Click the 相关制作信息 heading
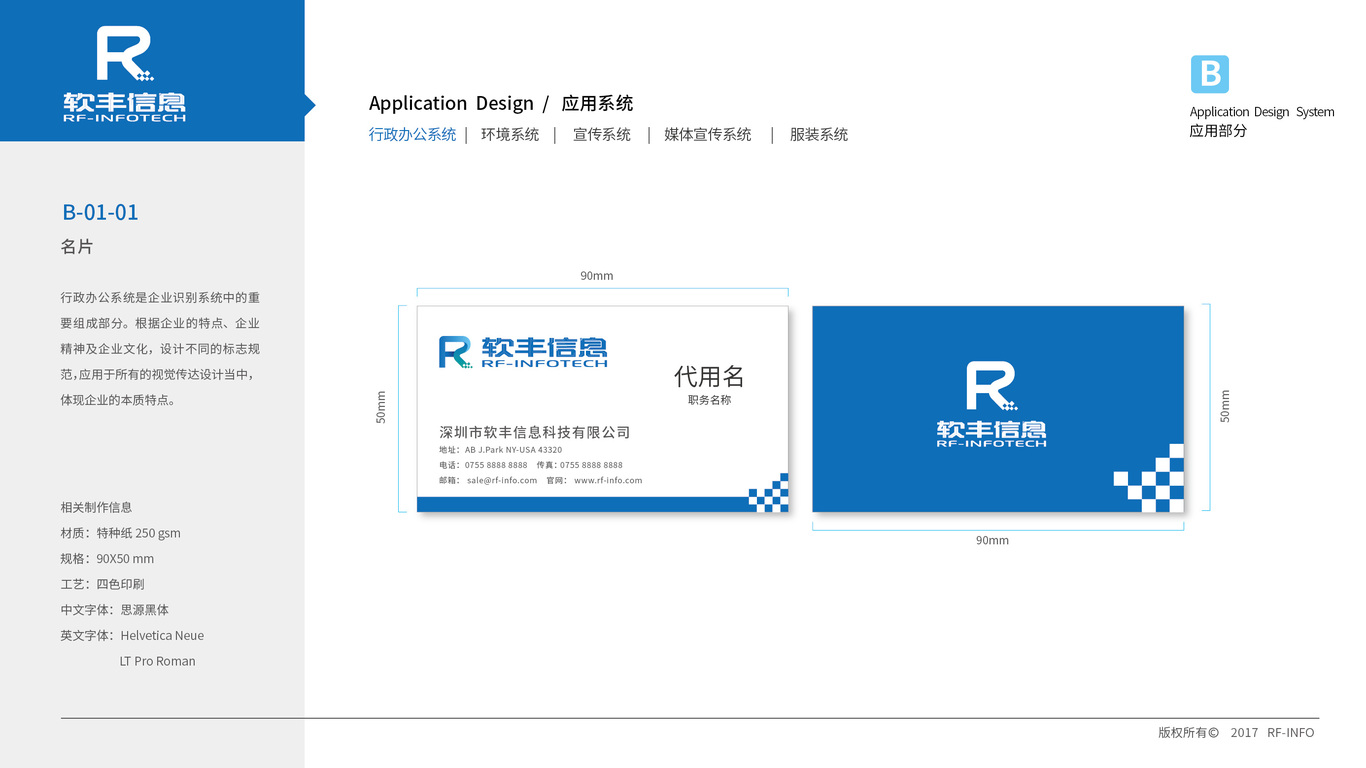Screen dimensions: 1366x768 [96, 507]
